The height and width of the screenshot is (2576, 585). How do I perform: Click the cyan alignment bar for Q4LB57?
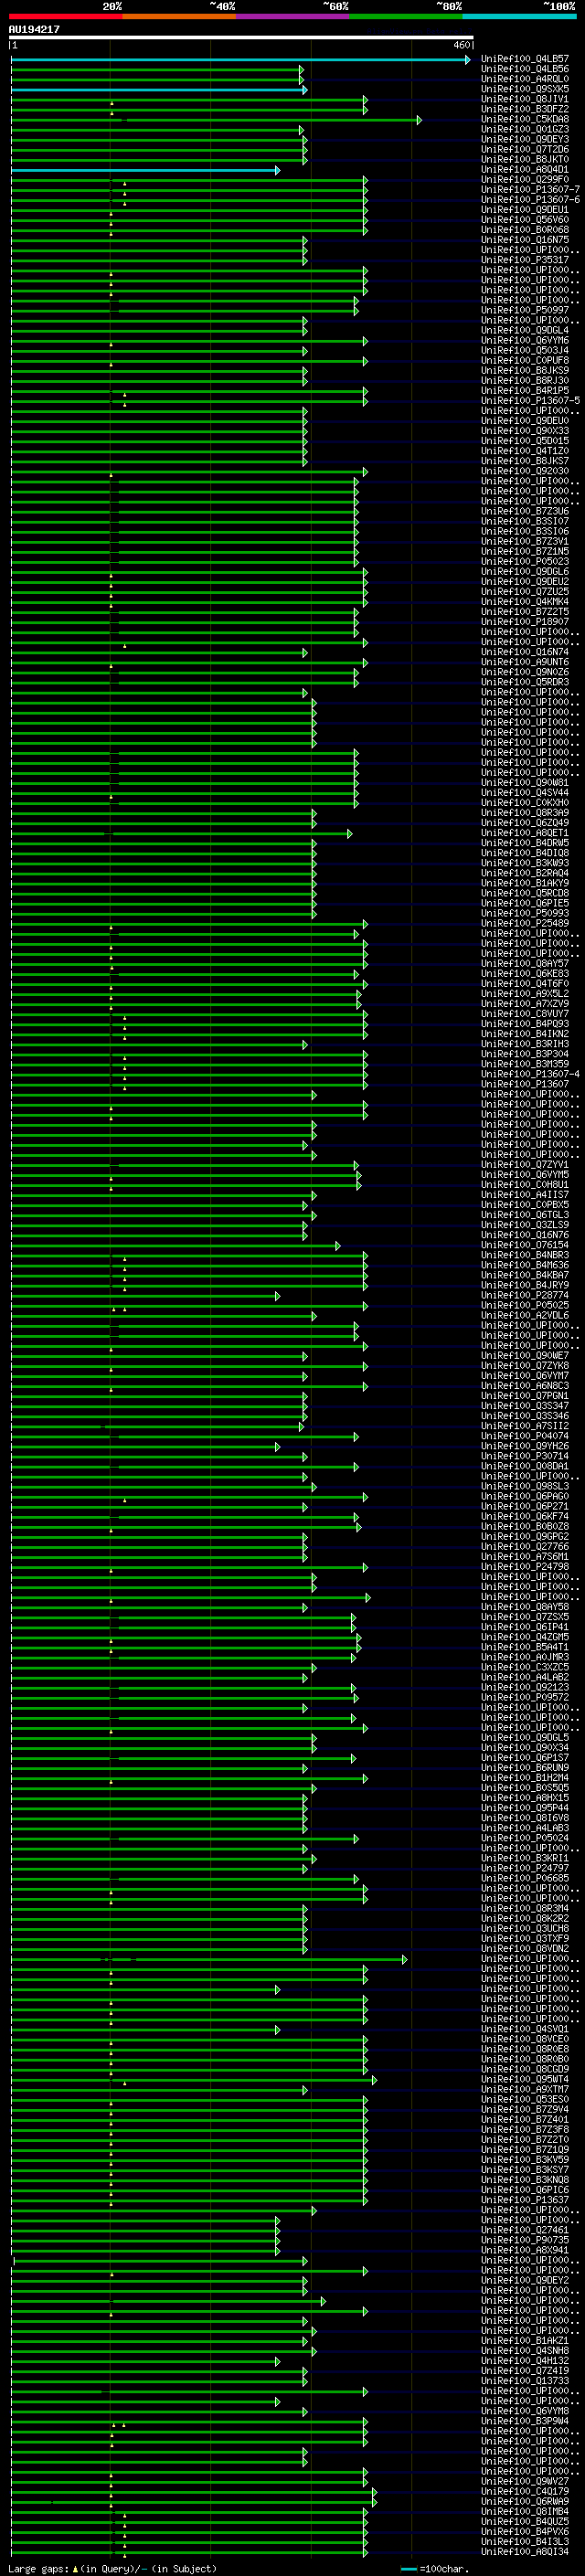pos(240,60)
